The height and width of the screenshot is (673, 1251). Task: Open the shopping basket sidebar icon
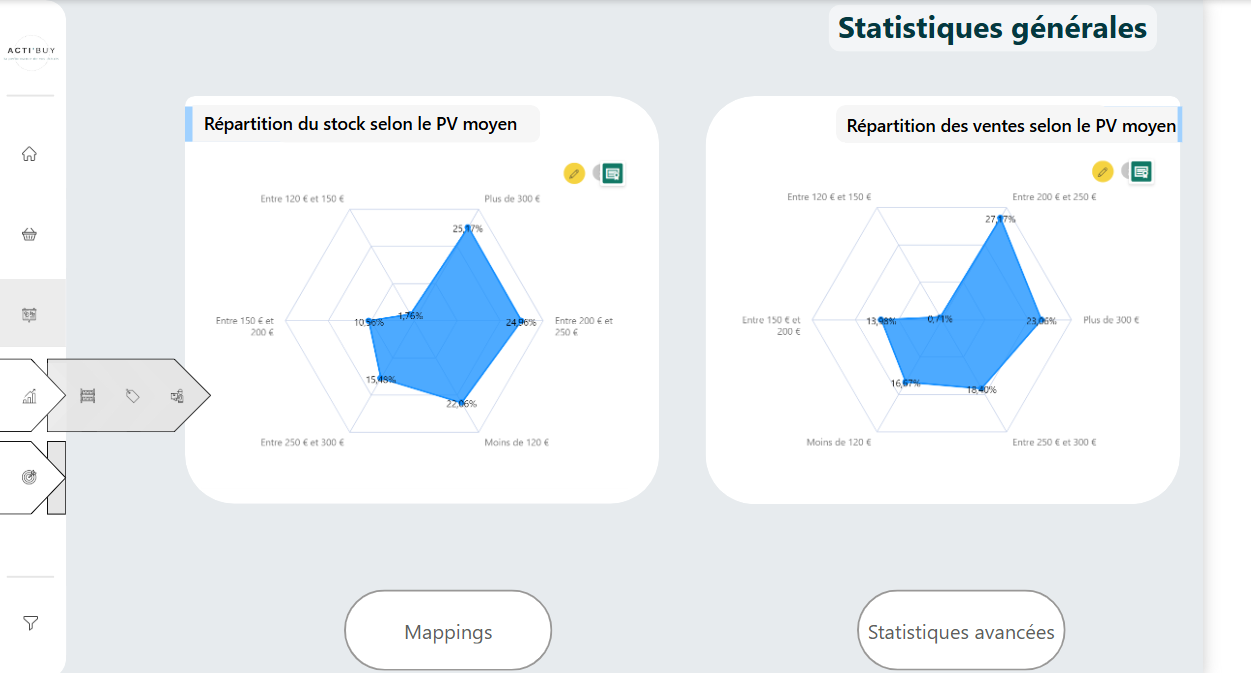pyautogui.click(x=29, y=234)
